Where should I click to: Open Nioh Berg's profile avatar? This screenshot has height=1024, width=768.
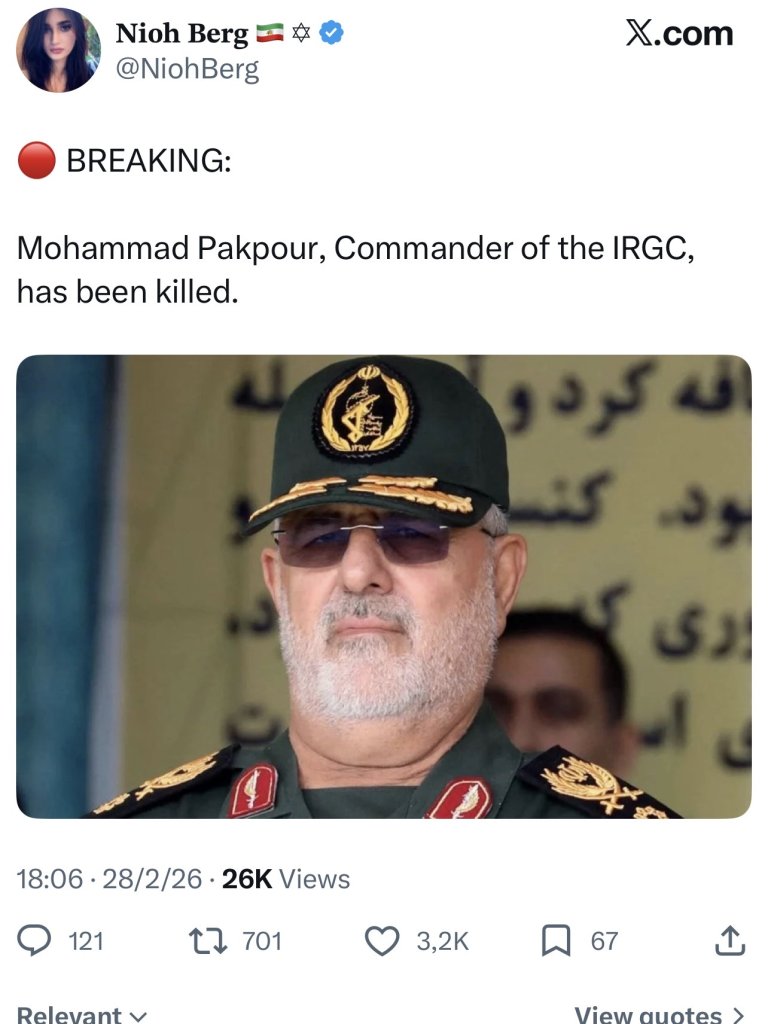(58, 51)
